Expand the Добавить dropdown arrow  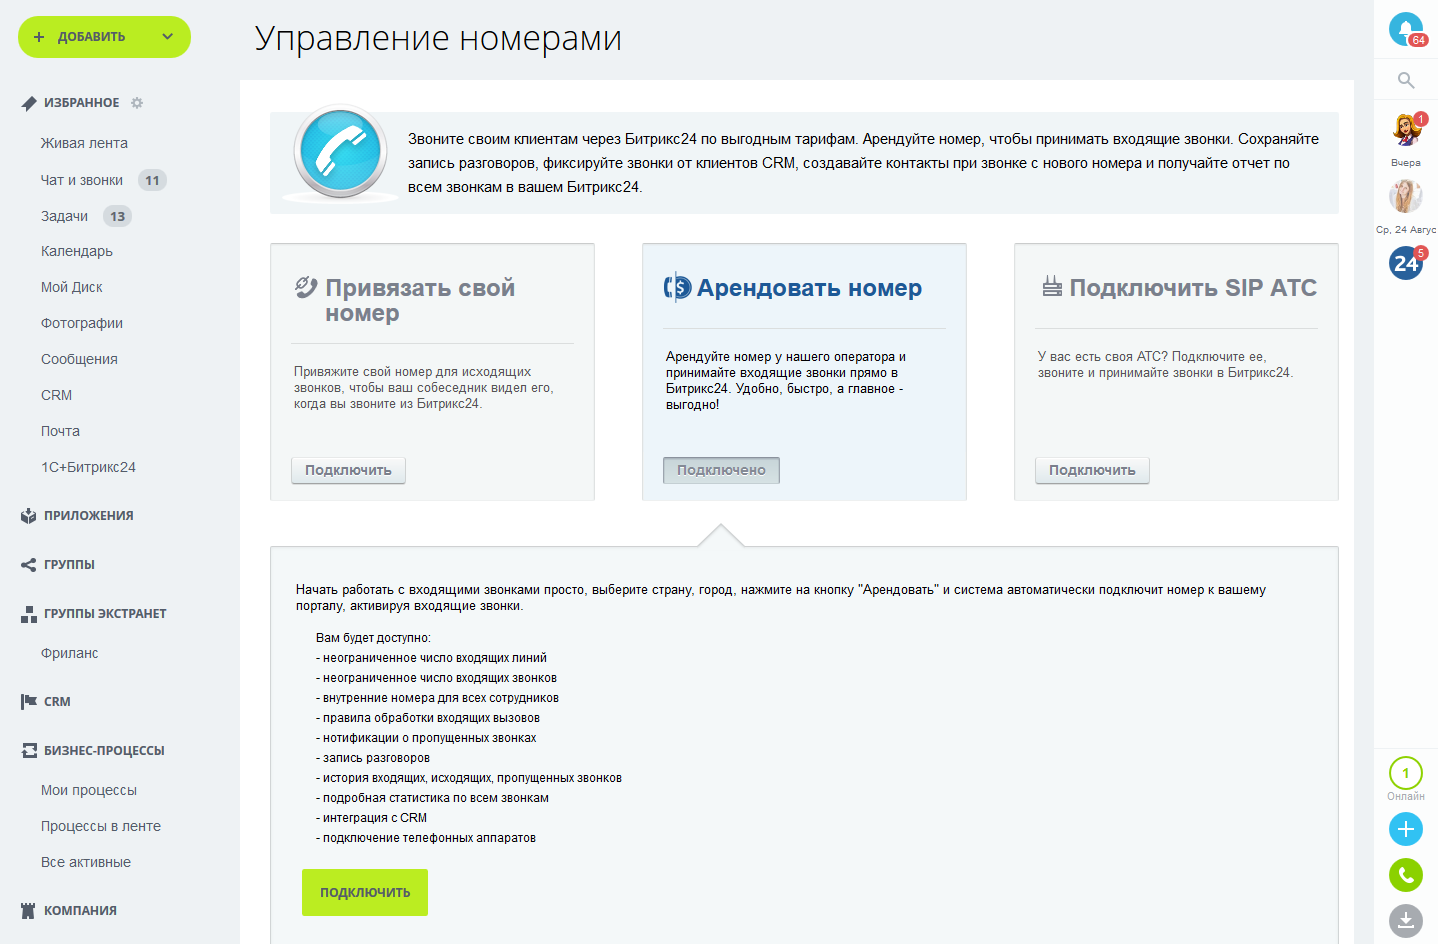point(168,37)
